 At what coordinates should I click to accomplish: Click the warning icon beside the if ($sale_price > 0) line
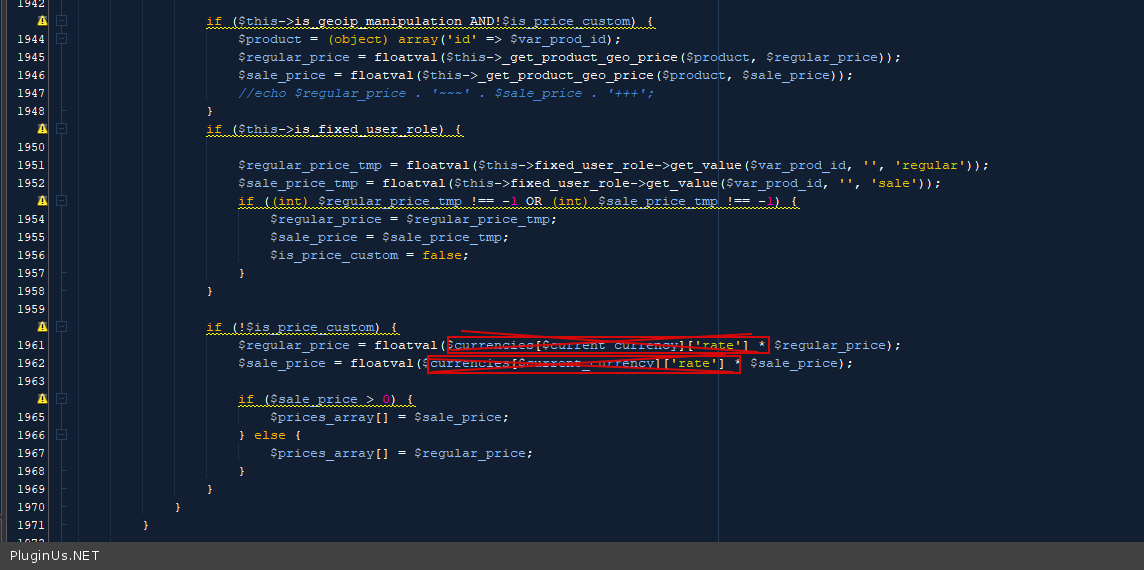(42, 398)
